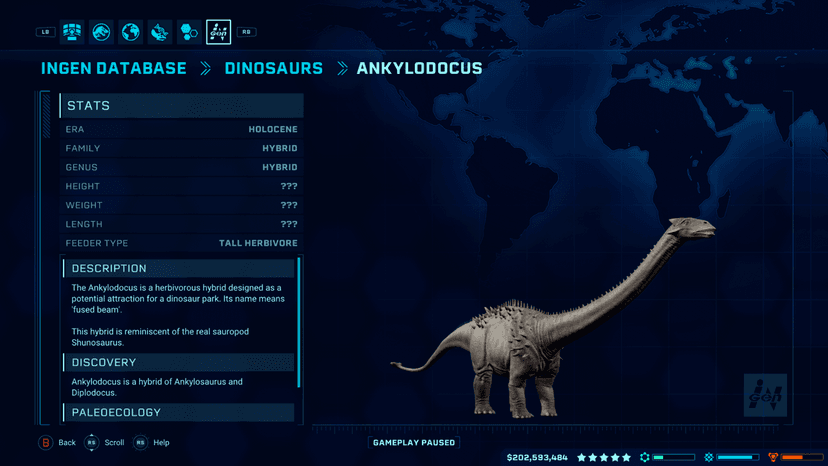Open the Jurassic World logo tab
This screenshot has height=466, width=828.
pyautogui.click(x=101, y=32)
